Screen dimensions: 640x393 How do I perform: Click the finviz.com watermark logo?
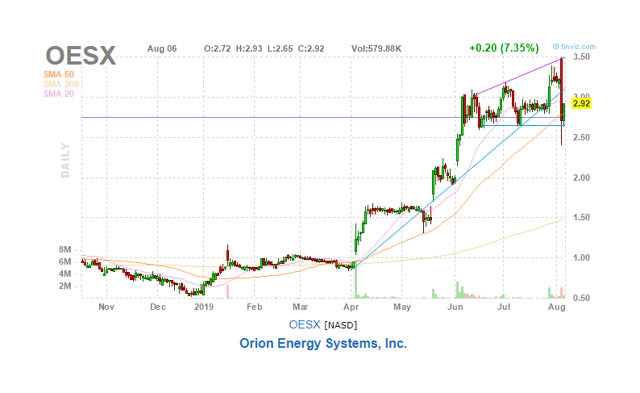574,47
